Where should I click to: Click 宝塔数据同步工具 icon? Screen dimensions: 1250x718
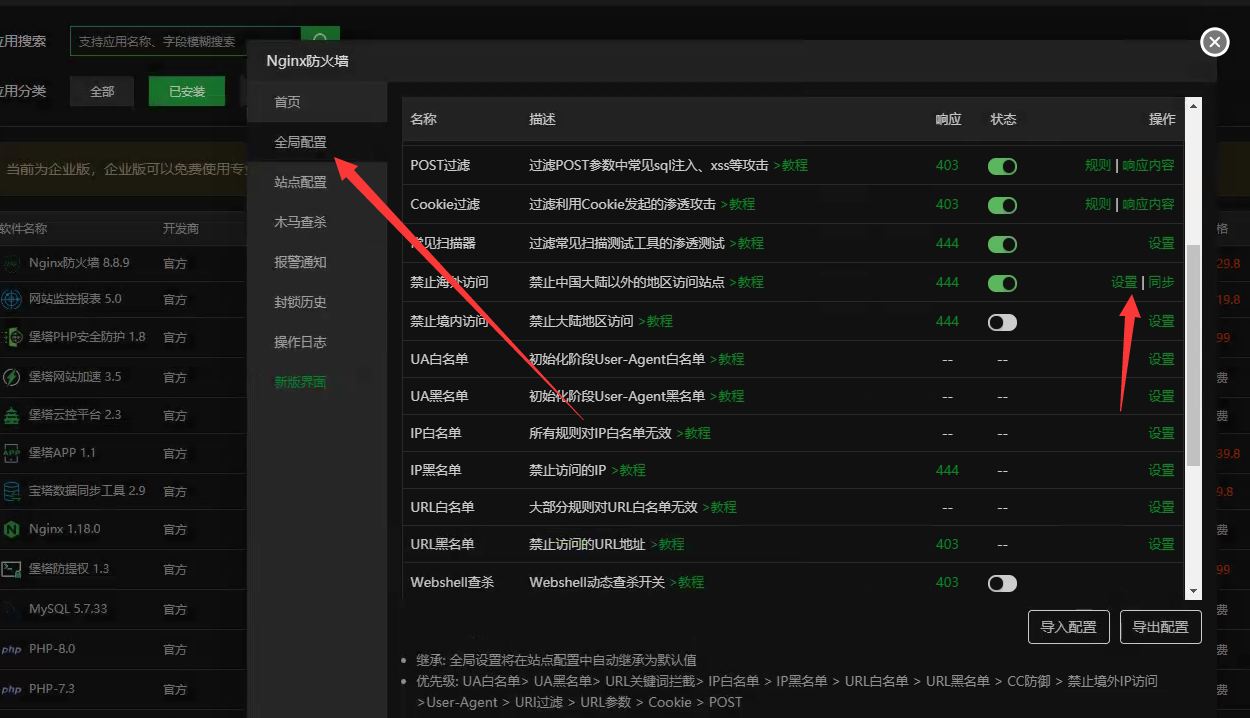pyautogui.click(x=11, y=491)
